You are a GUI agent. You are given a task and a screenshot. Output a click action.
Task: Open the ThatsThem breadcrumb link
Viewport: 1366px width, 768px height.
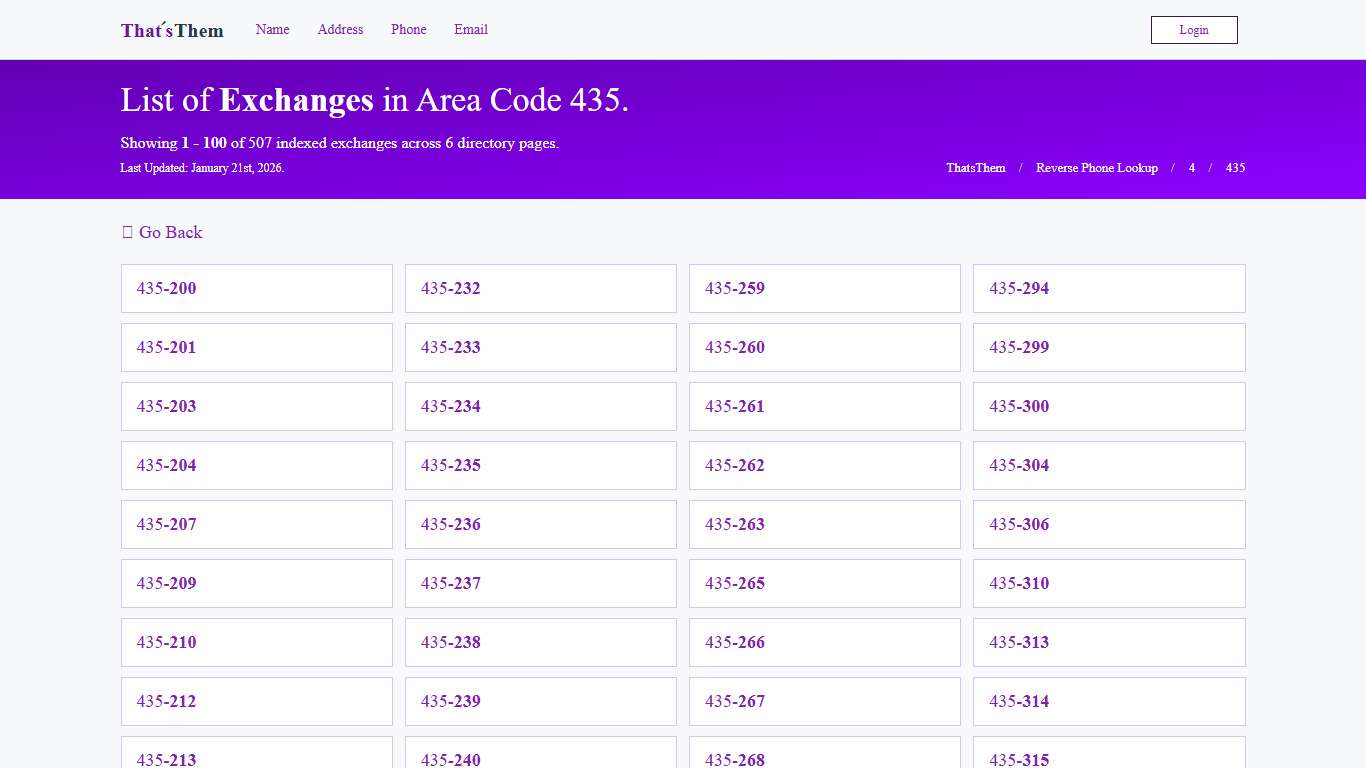975,168
